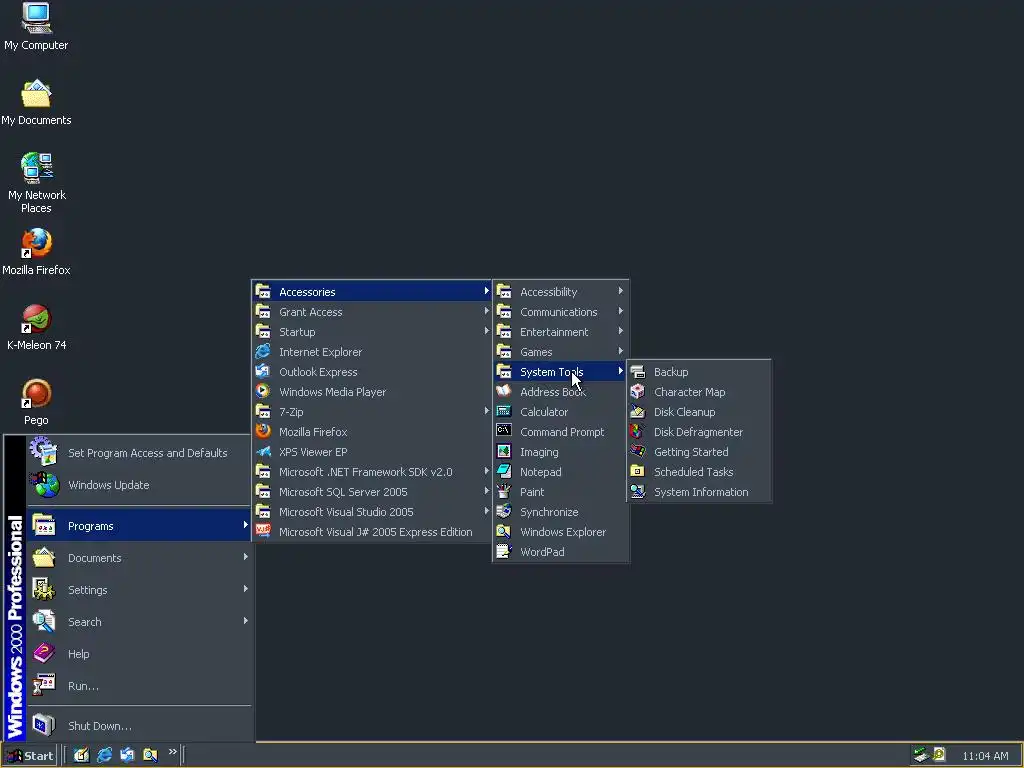Screen dimensions: 1024x768
Task: Expand the Documents submenu arrow
Action: (245, 557)
